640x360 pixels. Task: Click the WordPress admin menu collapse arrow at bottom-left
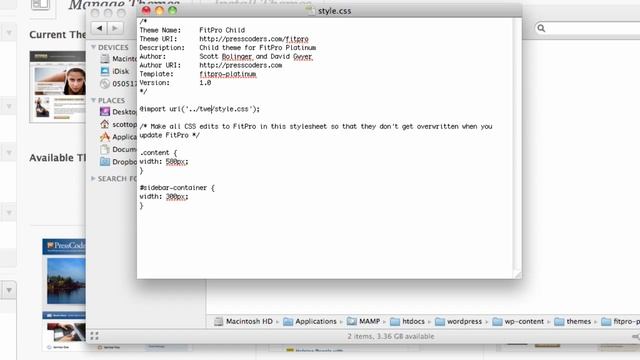tap(9, 290)
